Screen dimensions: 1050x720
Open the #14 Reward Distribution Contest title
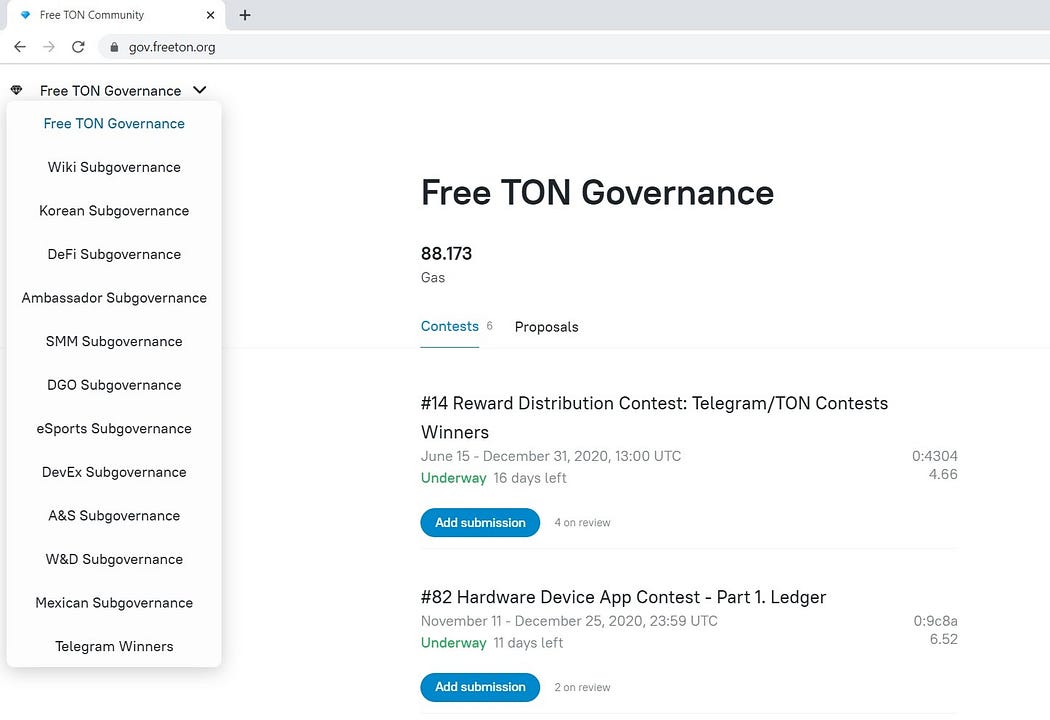(x=654, y=417)
